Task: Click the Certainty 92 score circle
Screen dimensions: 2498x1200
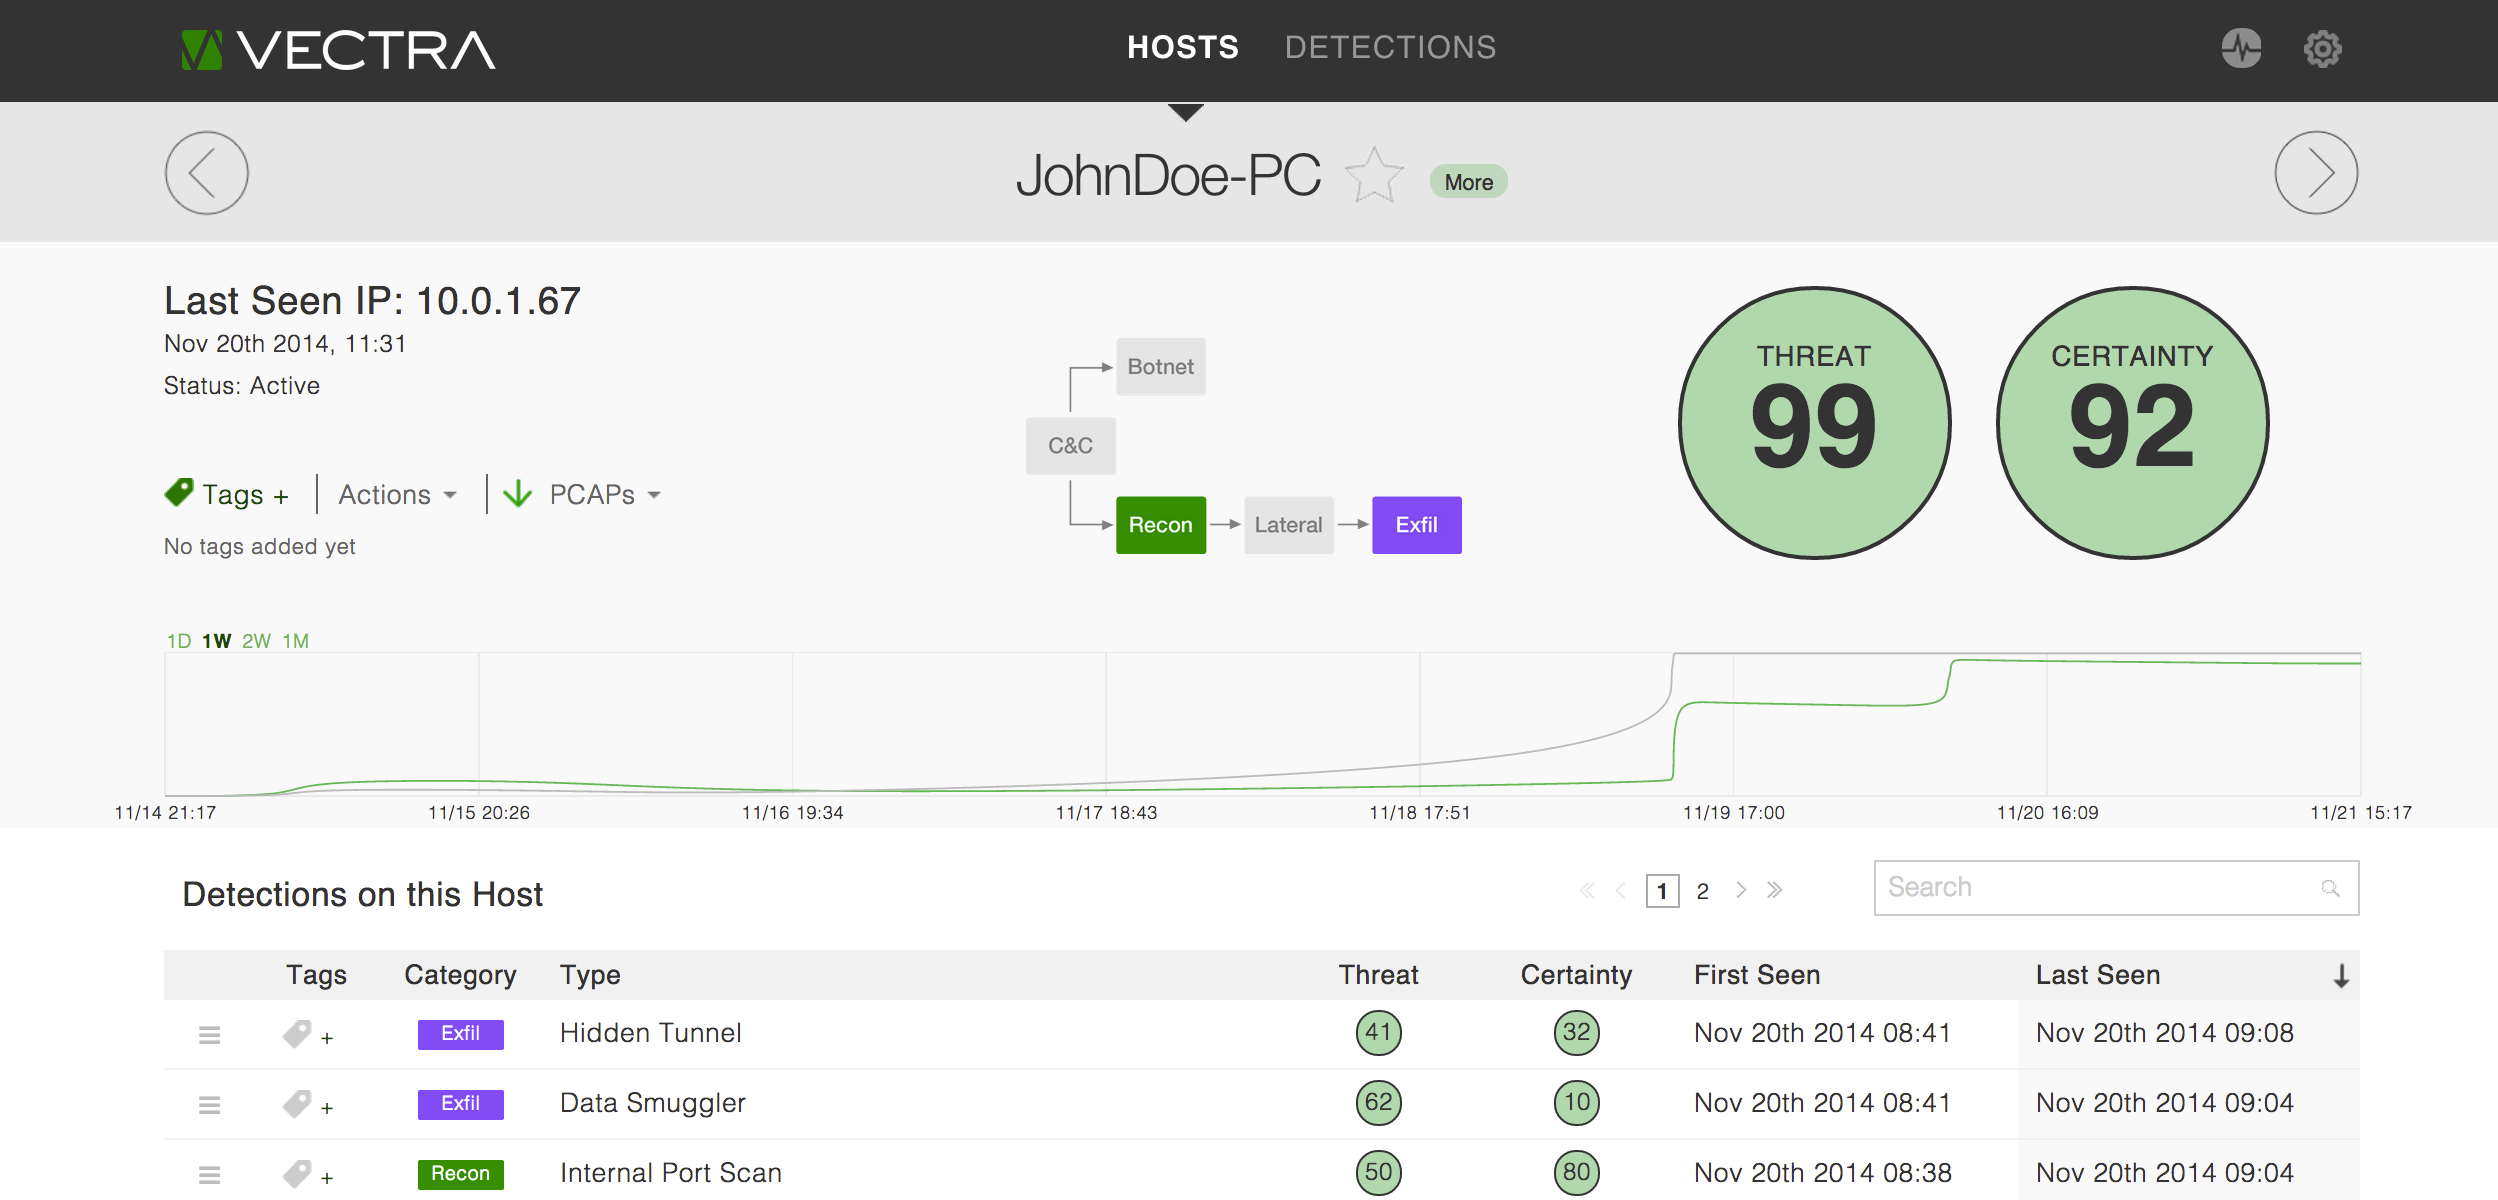Action: (2132, 423)
